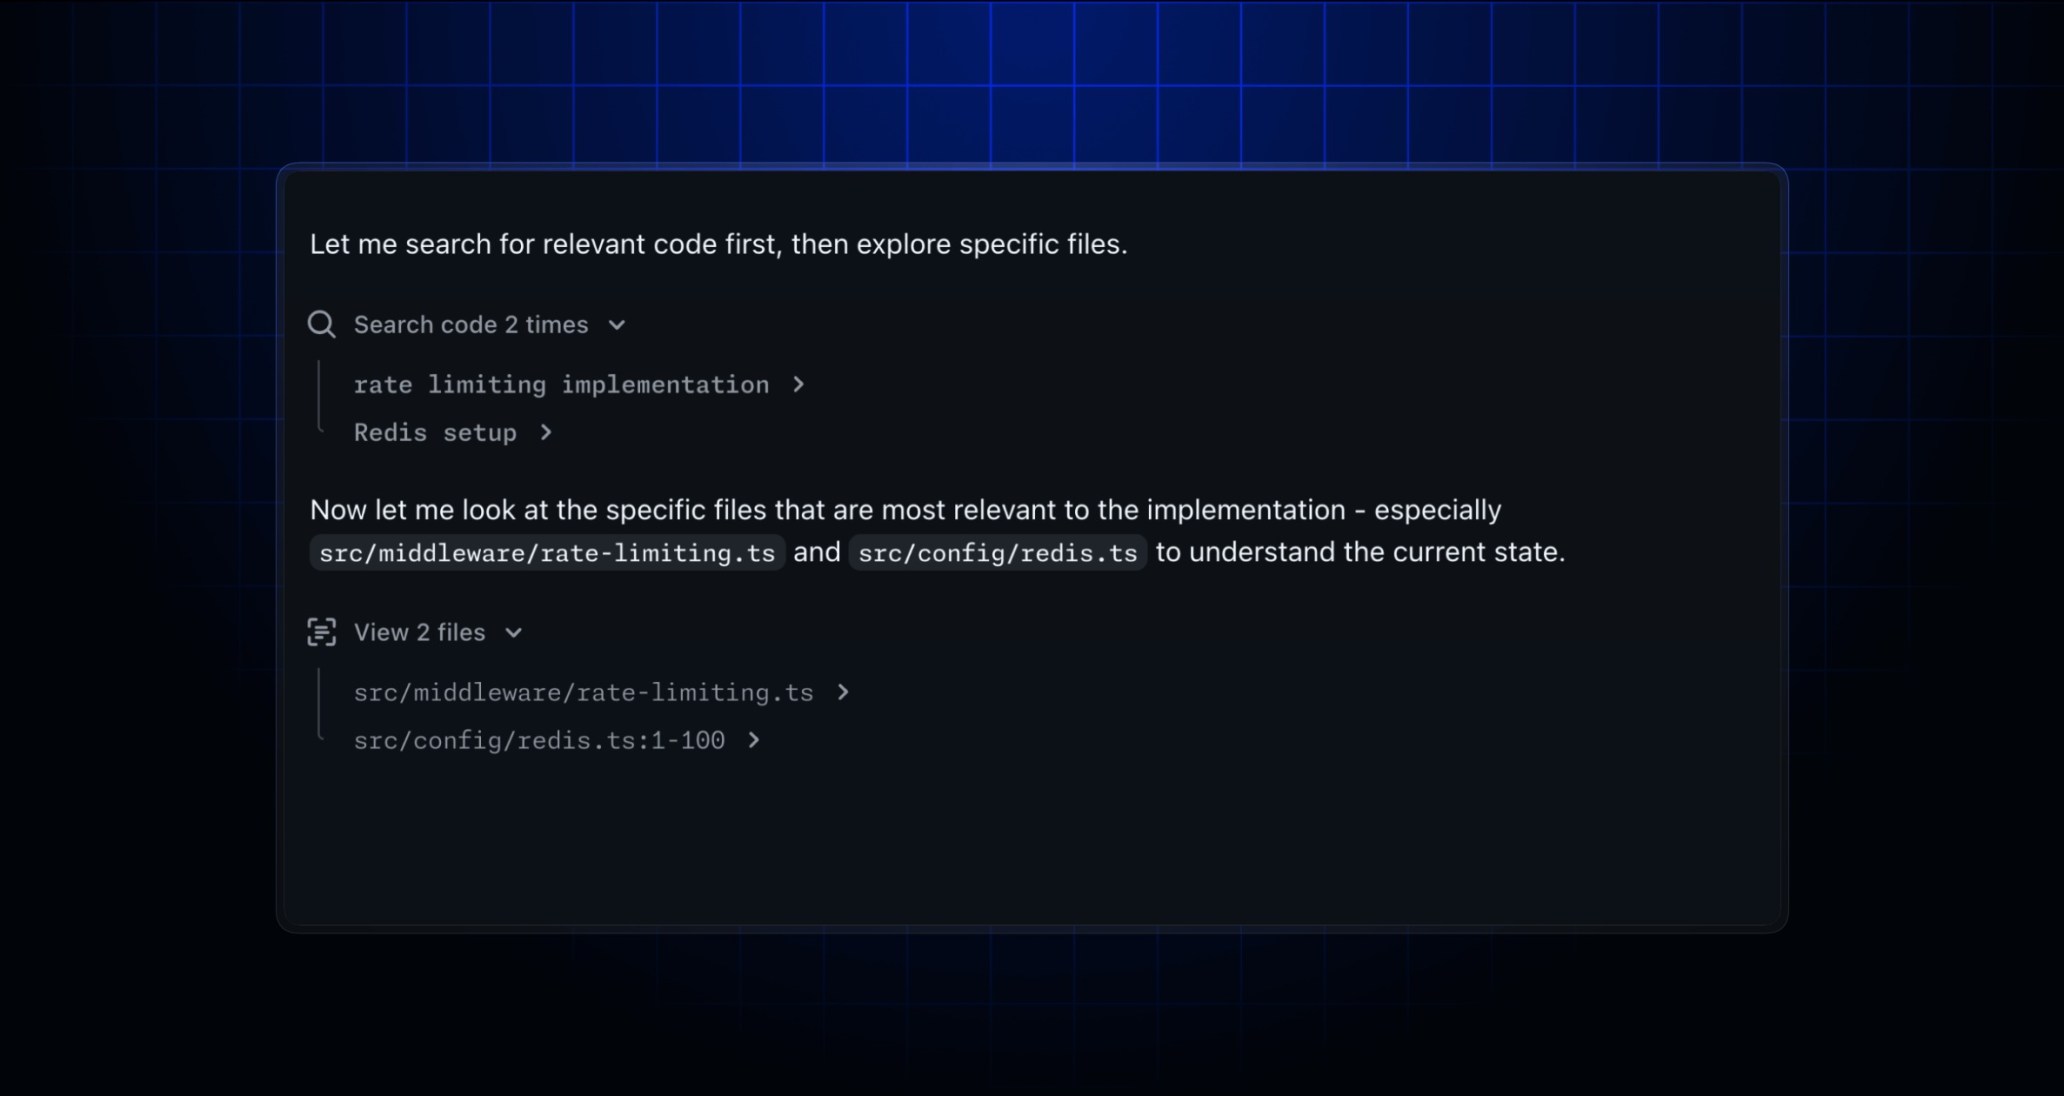Click the arrow after src/middleware/rate-limiting.ts file entry
This screenshot has height=1096, width=2064.
point(841,692)
